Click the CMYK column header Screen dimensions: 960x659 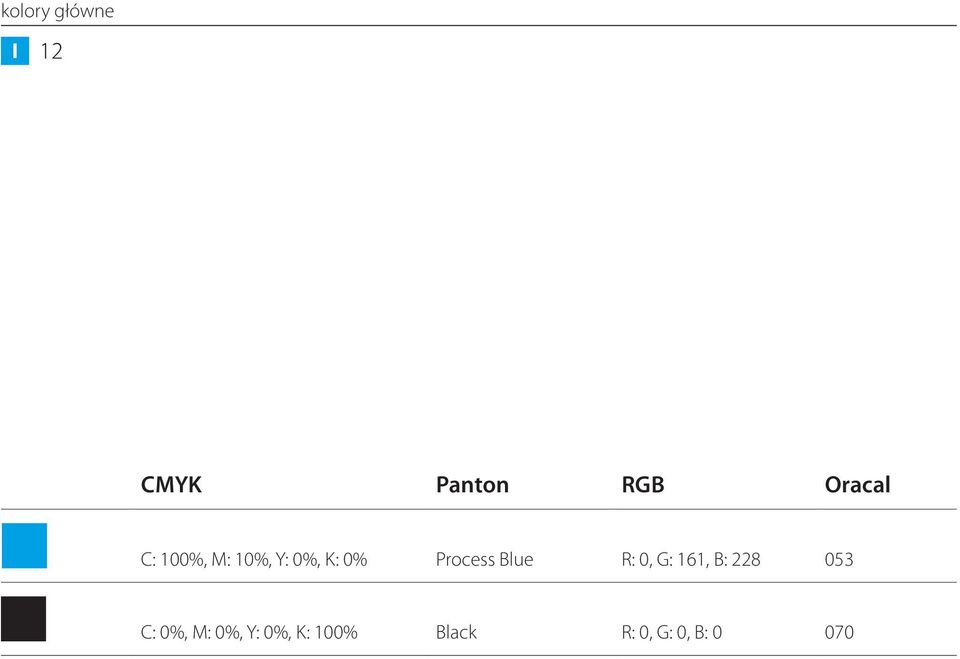(171, 484)
